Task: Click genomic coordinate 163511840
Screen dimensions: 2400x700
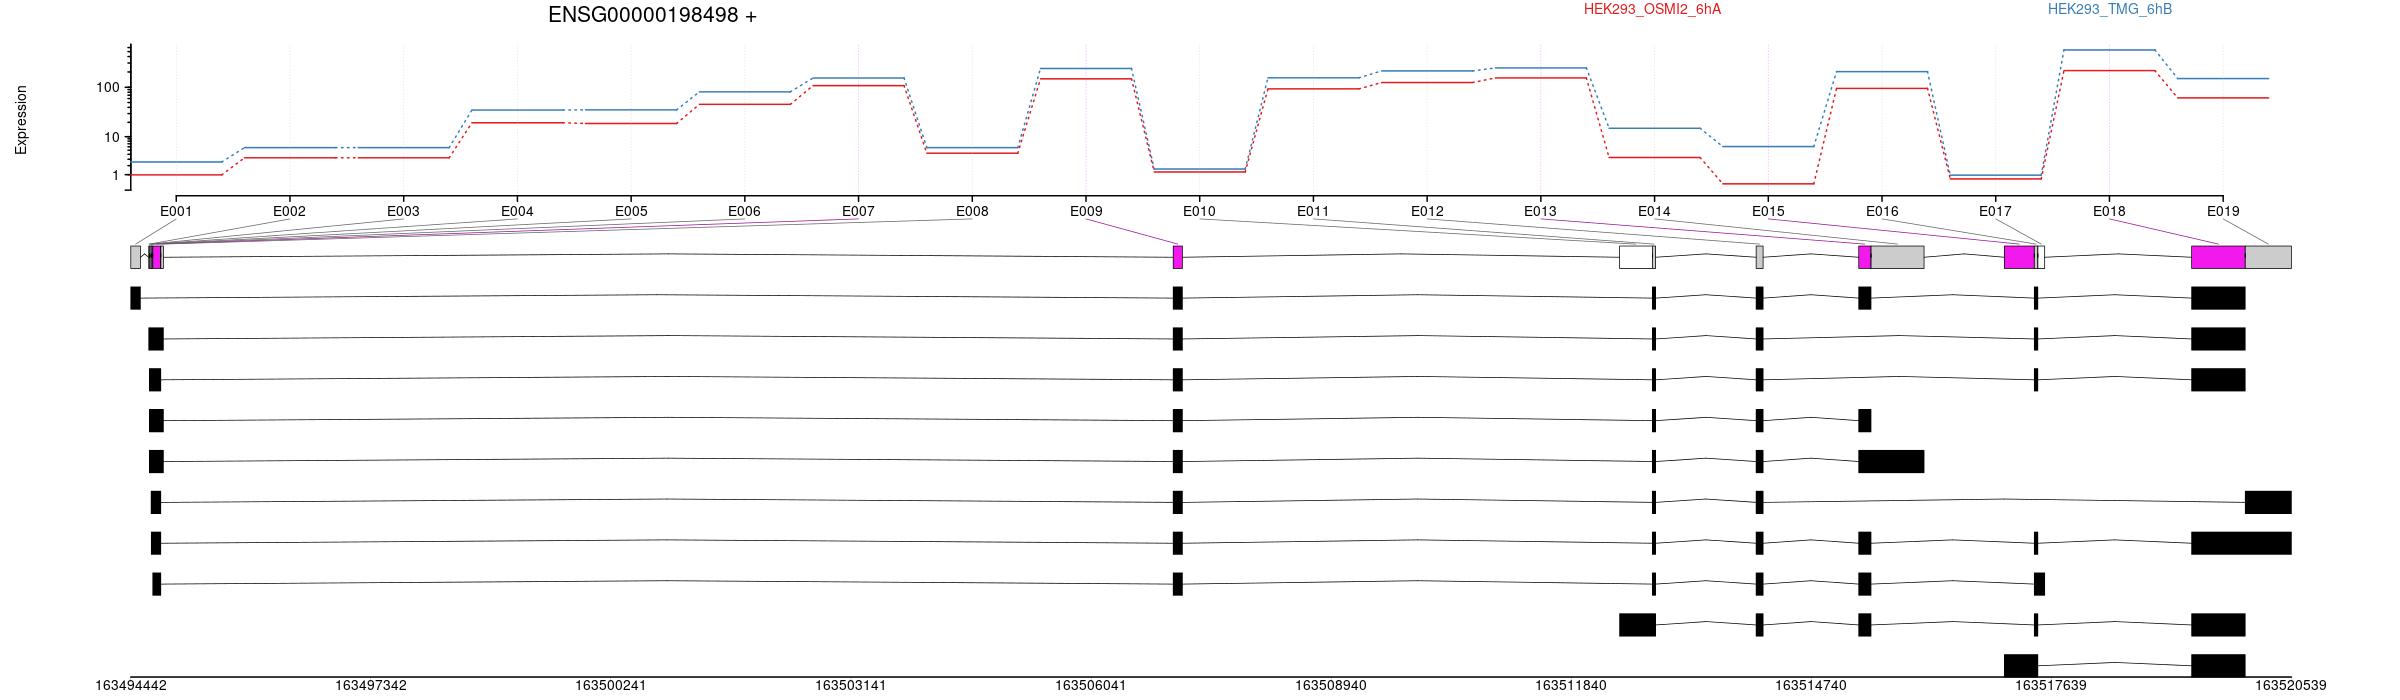Action: [x=1571, y=686]
